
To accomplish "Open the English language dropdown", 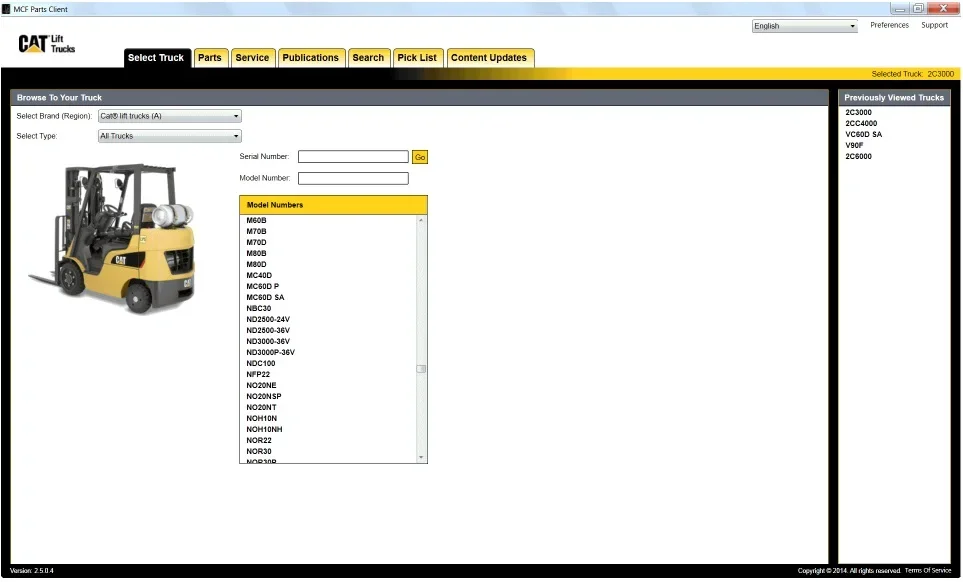I will click(805, 26).
